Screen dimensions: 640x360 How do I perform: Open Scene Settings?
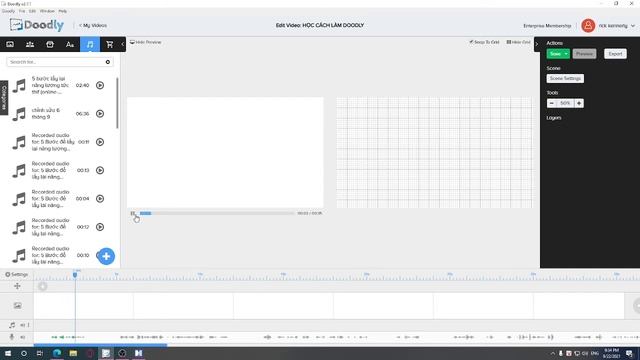pyautogui.click(x=565, y=78)
